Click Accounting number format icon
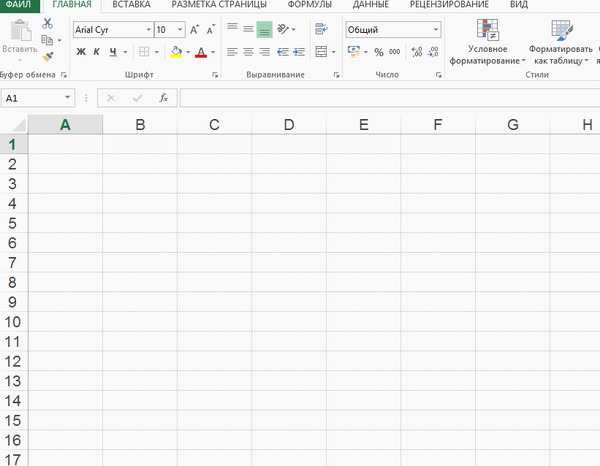This screenshot has height=466, width=600. [x=354, y=52]
